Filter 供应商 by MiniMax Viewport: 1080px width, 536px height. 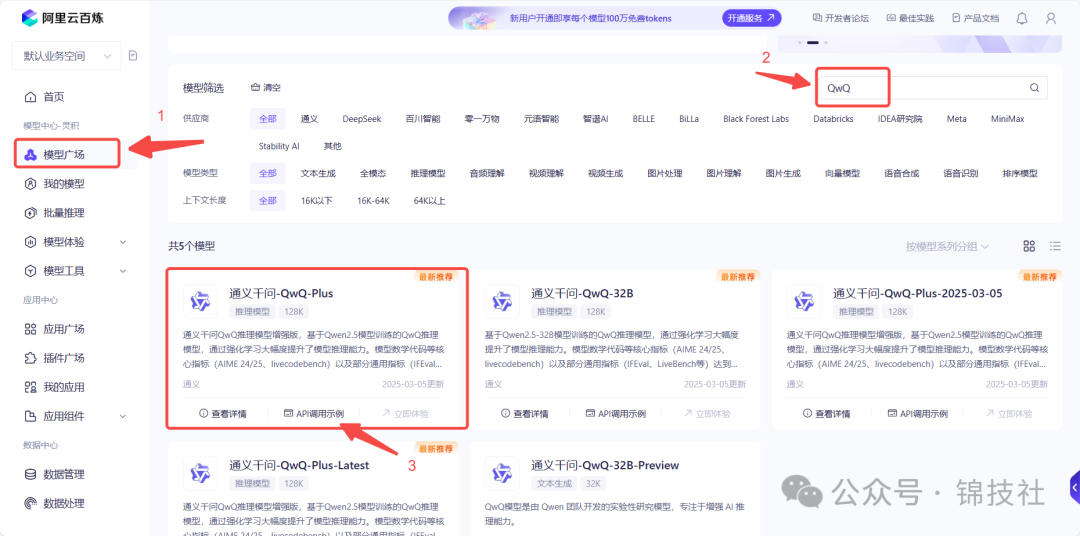(x=1008, y=118)
